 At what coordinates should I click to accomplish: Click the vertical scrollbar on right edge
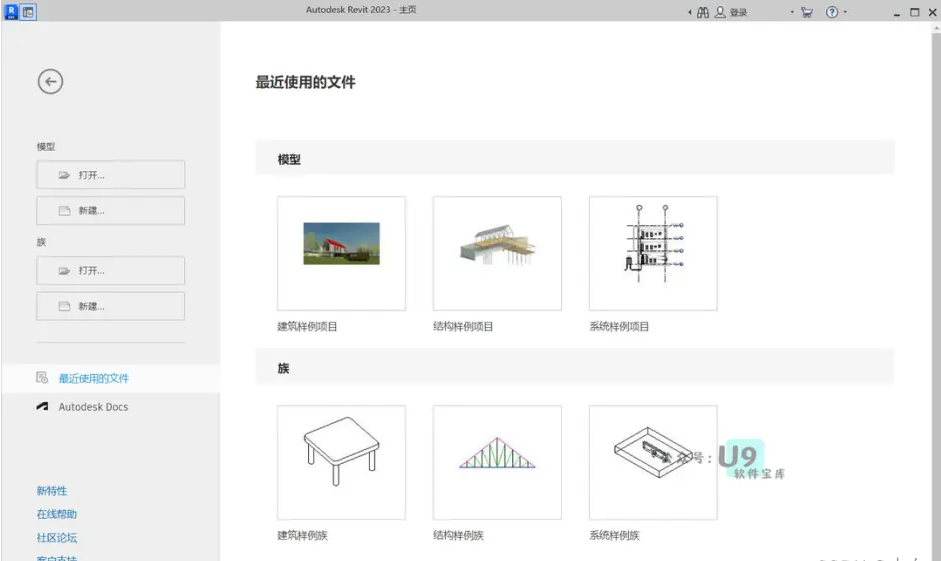pos(936,291)
